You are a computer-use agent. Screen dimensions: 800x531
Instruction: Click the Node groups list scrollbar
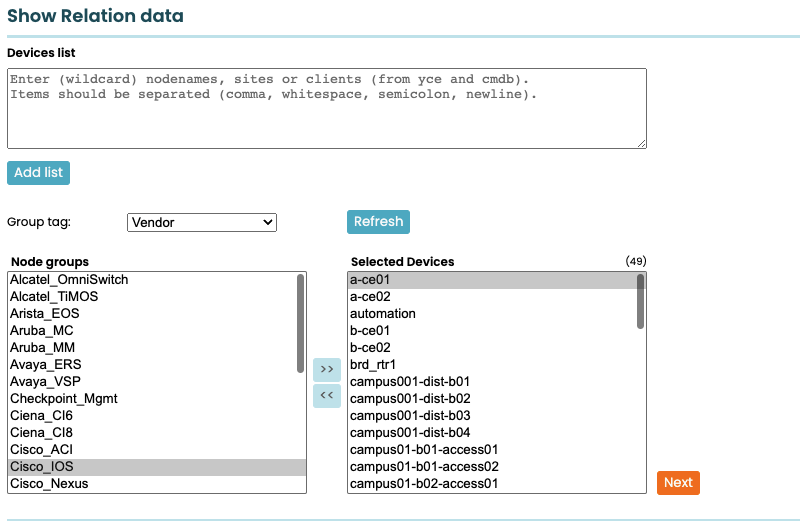pyautogui.click(x=300, y=324)
